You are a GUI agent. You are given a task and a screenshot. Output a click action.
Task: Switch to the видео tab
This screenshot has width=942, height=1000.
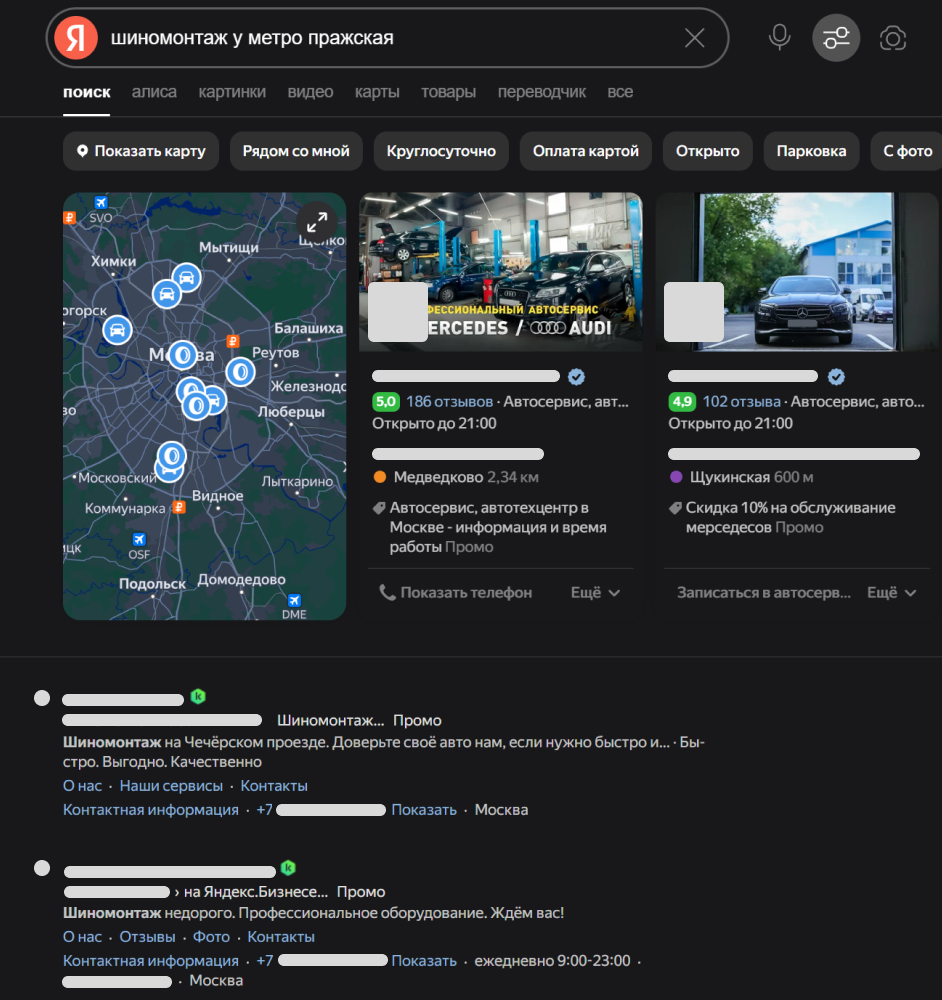point(310,91)
